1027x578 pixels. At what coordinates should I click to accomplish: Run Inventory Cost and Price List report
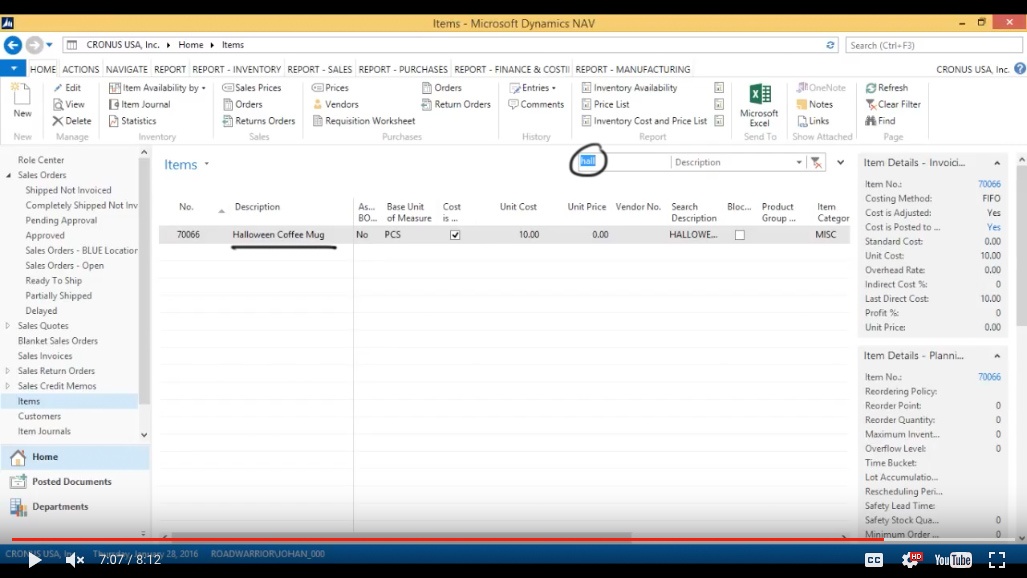[644, 121]
